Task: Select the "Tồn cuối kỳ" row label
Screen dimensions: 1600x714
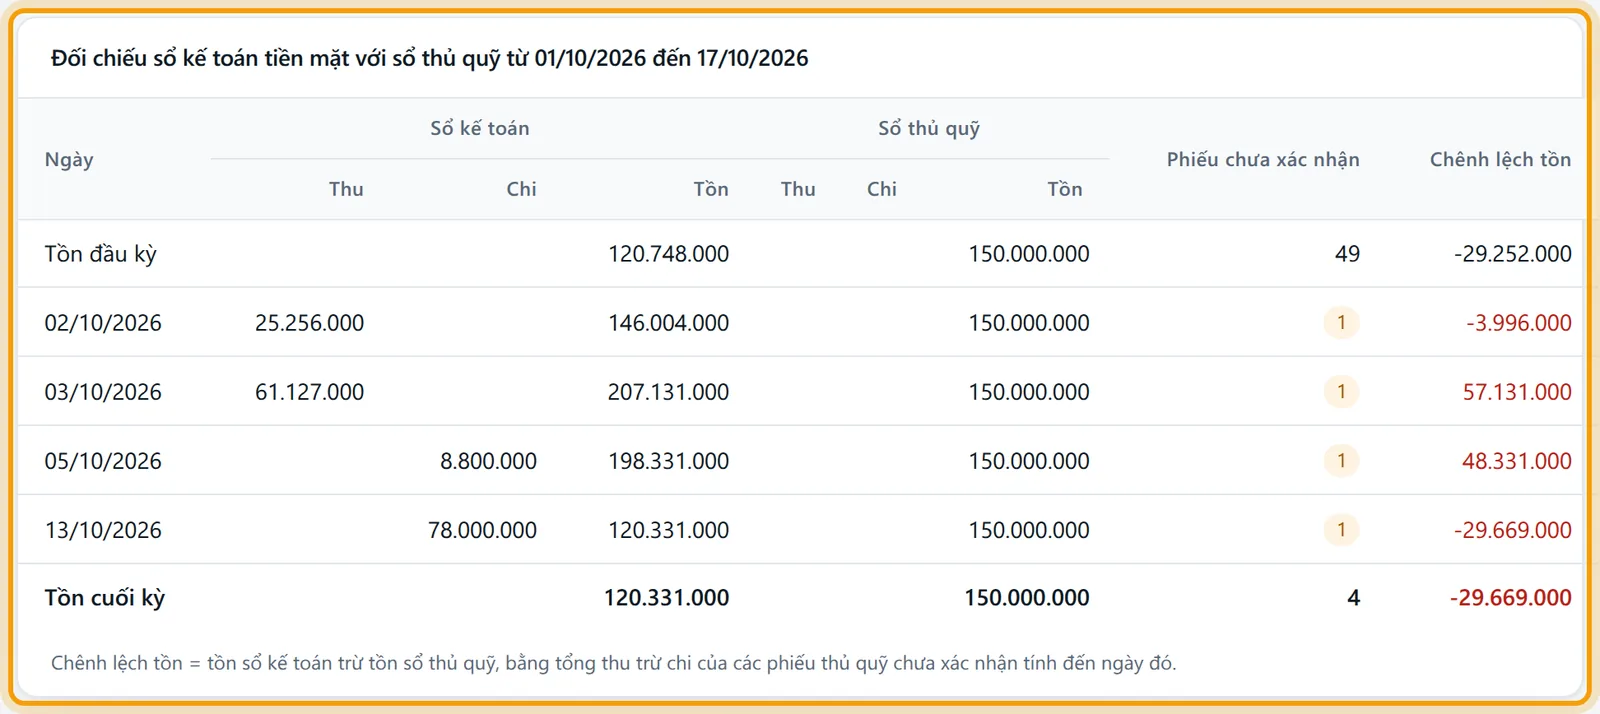Action: tap(105, 598)
